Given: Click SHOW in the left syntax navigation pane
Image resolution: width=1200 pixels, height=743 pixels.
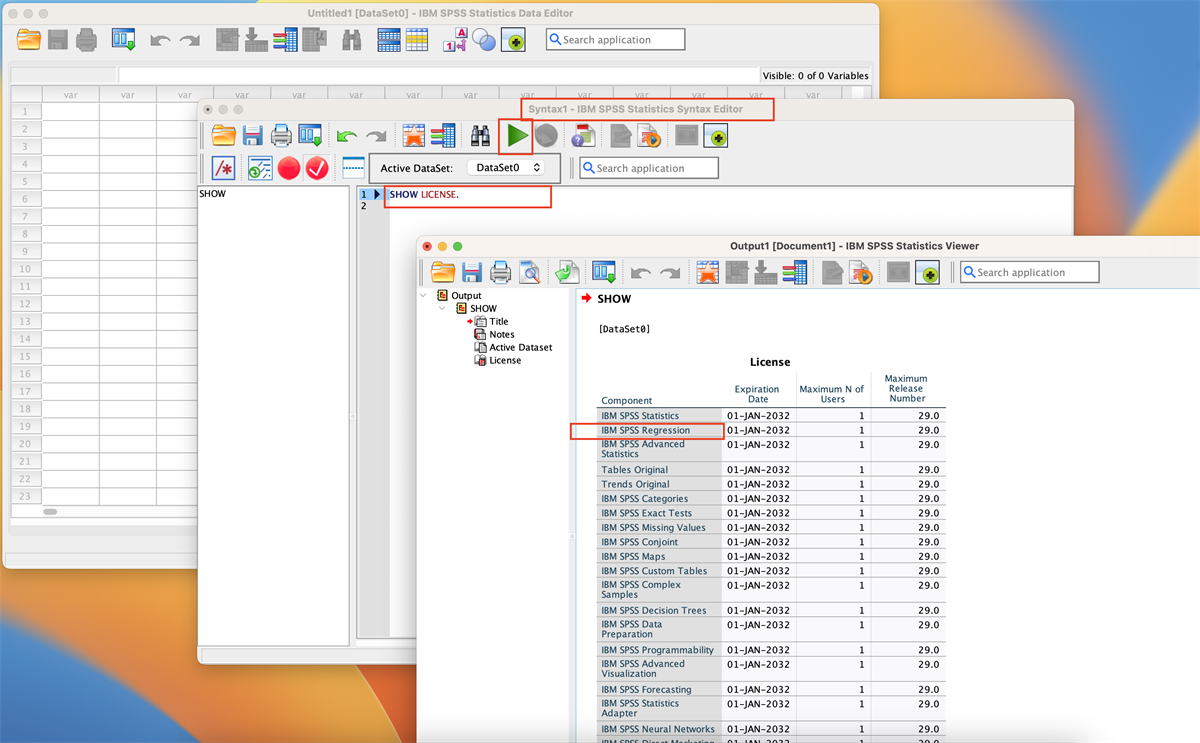Looking at the screenshot, I should (211, 193).
